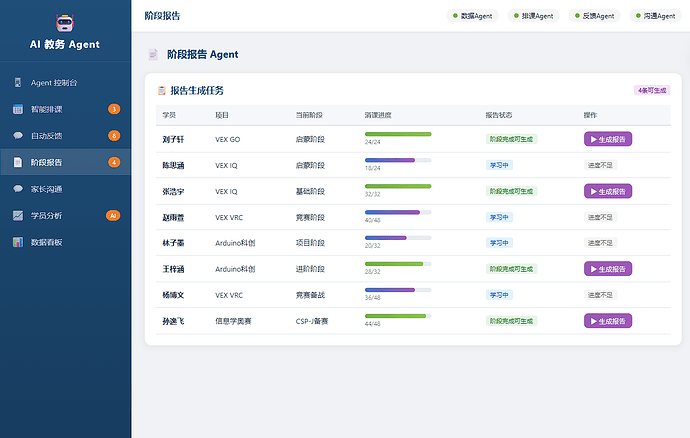
Task: Generate report for 王梓涵 进阶阶段 row
Action: click(x=608, y=269)
